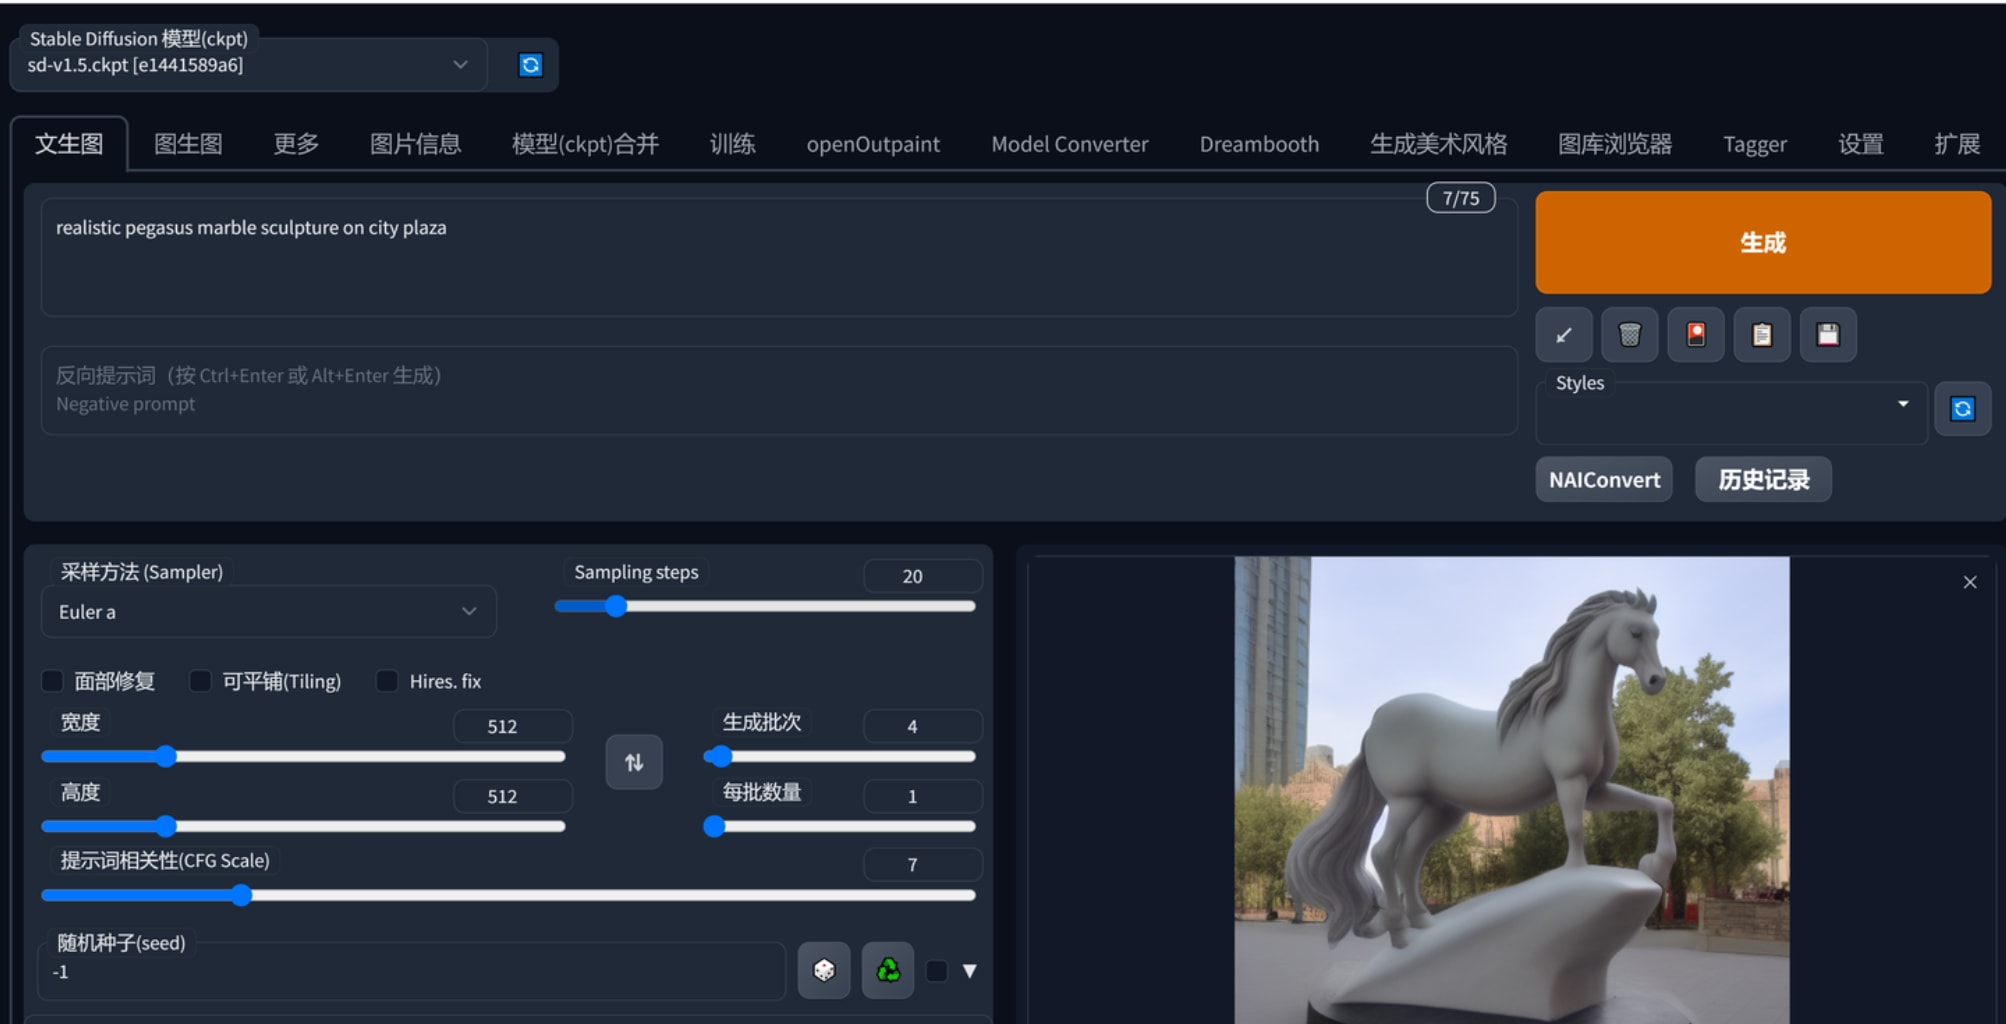Enable face restoration (面部修复) checkbox
This screenshot has width=2006, height=1024.
(52, 681)
